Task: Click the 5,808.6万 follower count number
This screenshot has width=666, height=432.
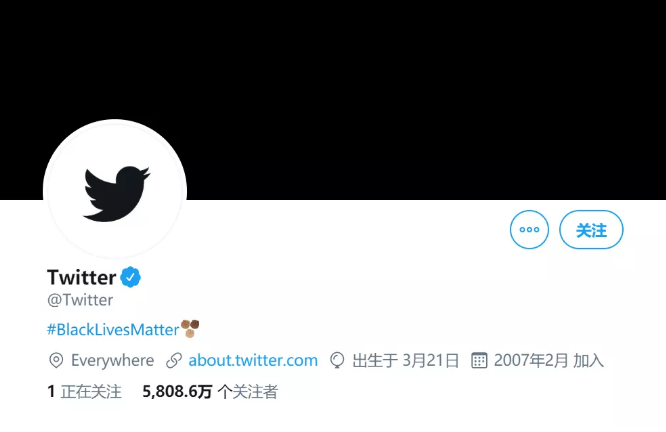Action: click(x=177, y=392)
